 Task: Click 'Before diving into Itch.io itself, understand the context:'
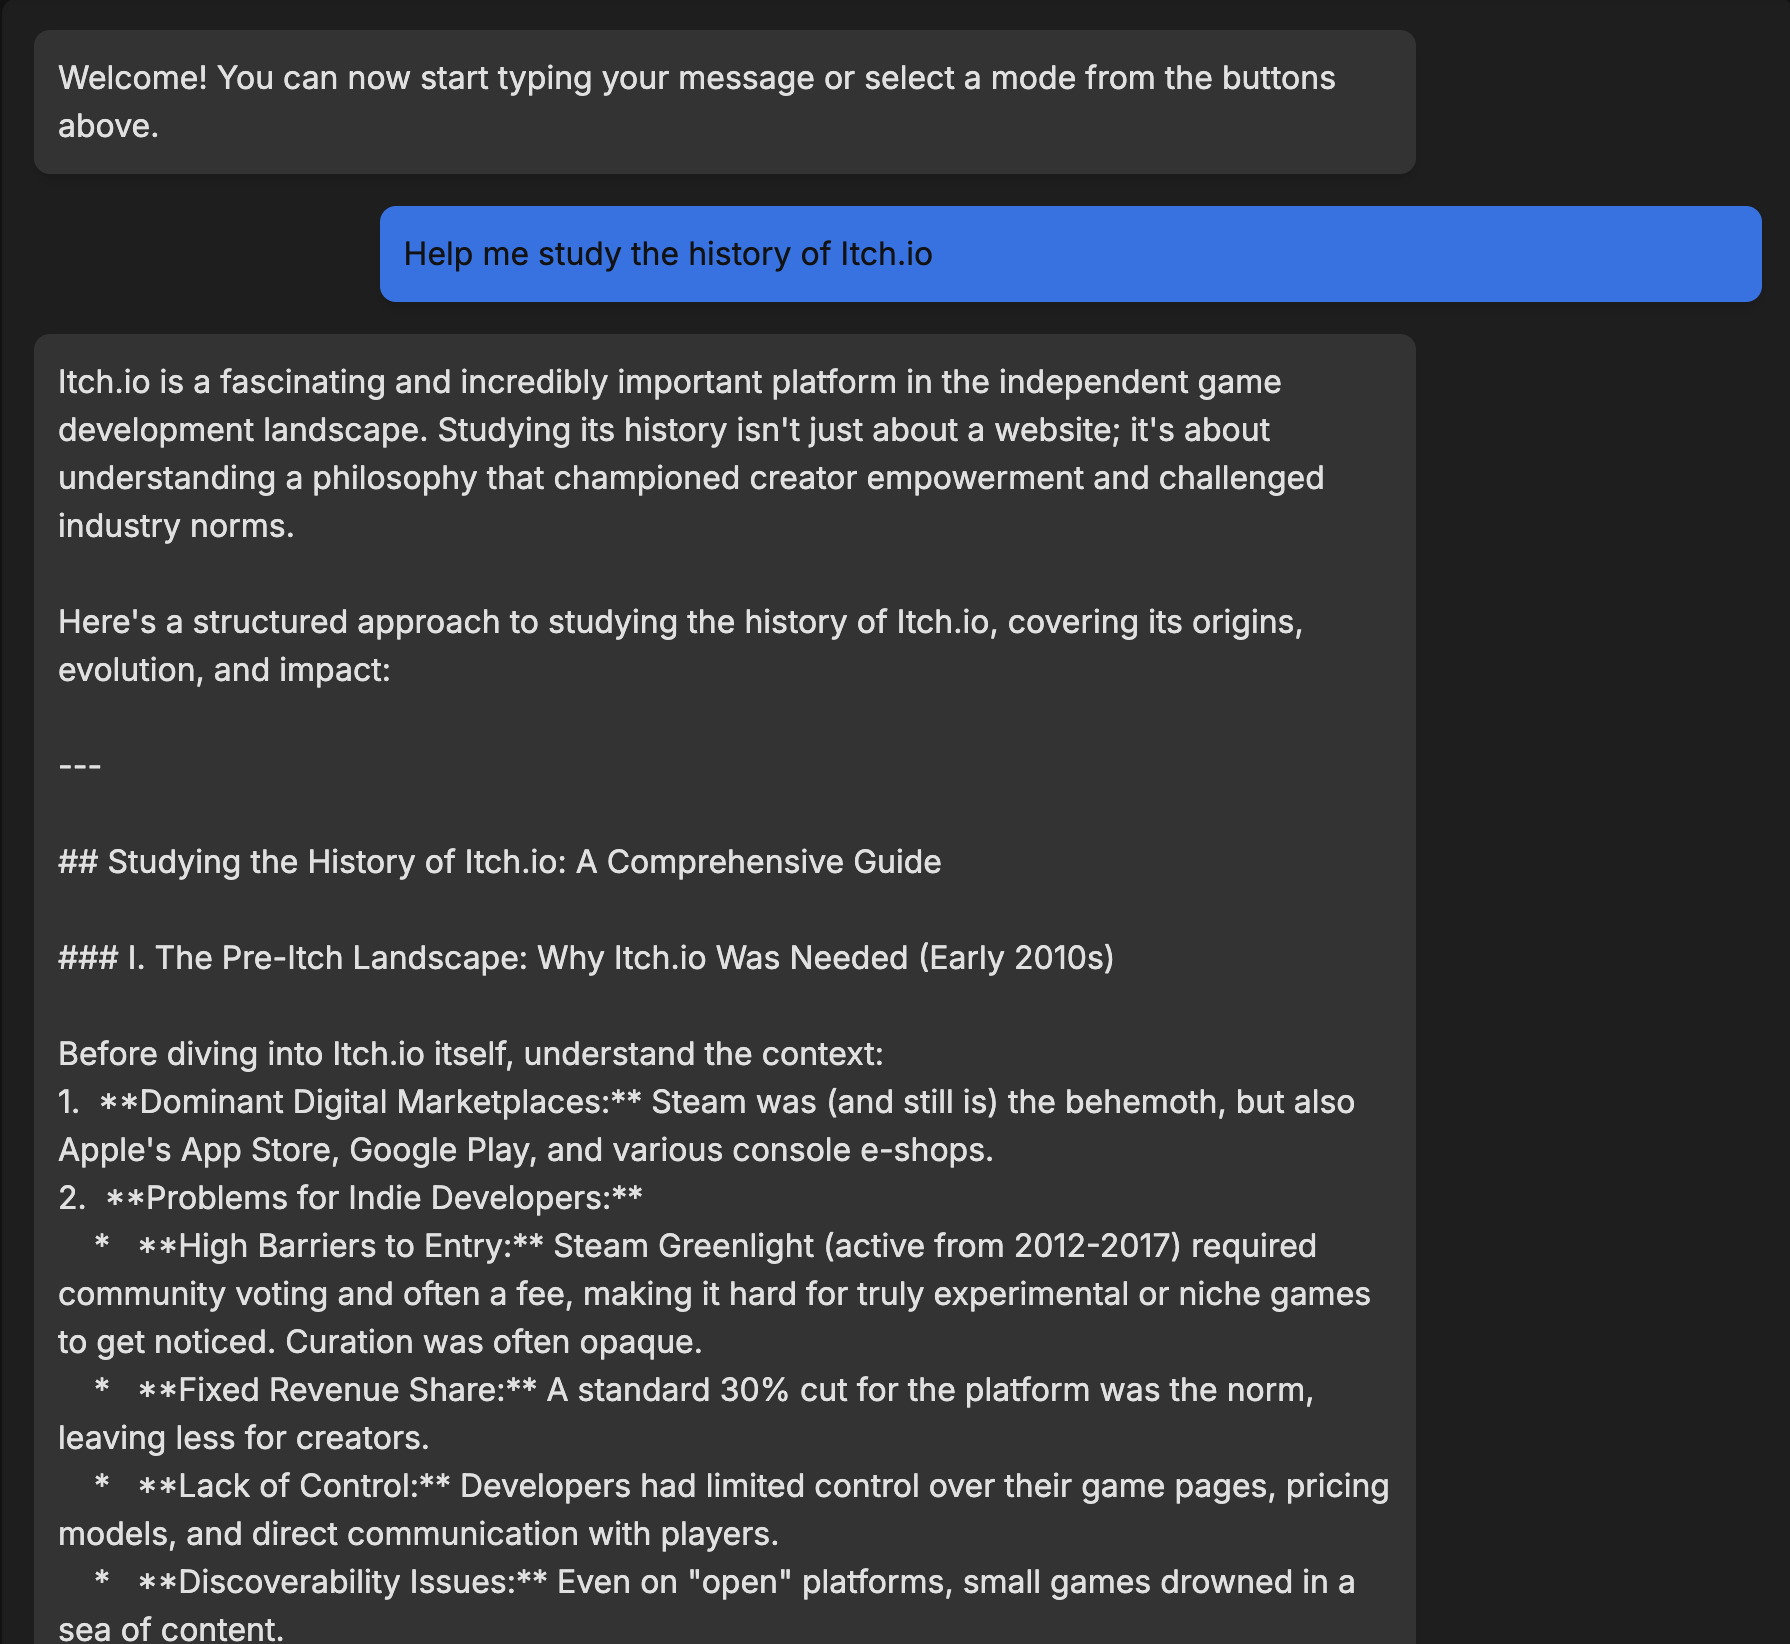(470, 1054)
